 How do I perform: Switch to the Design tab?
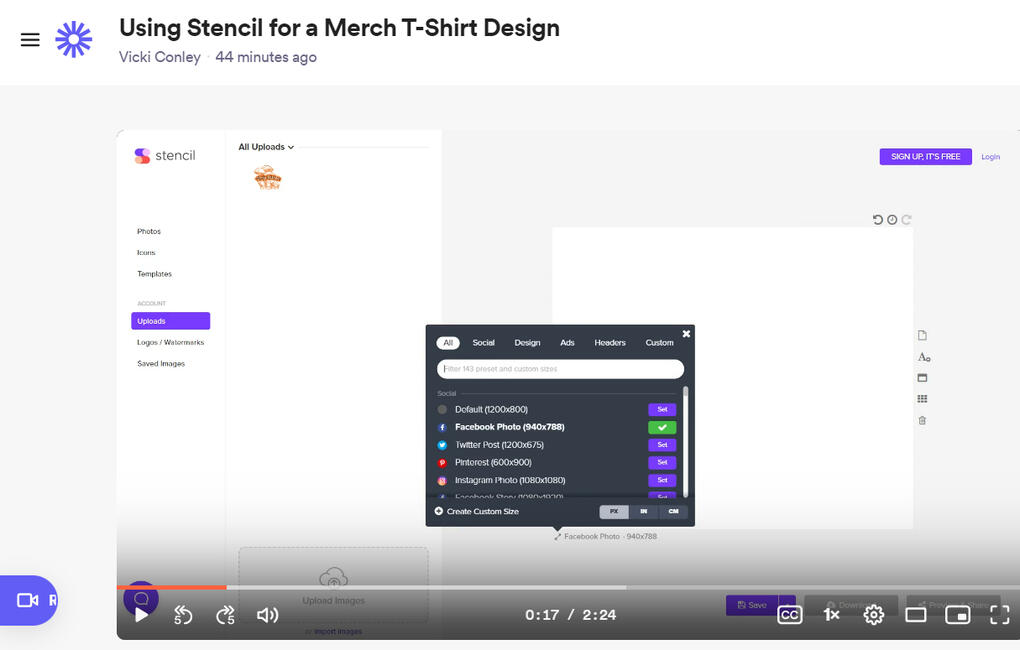click(527, 343)
